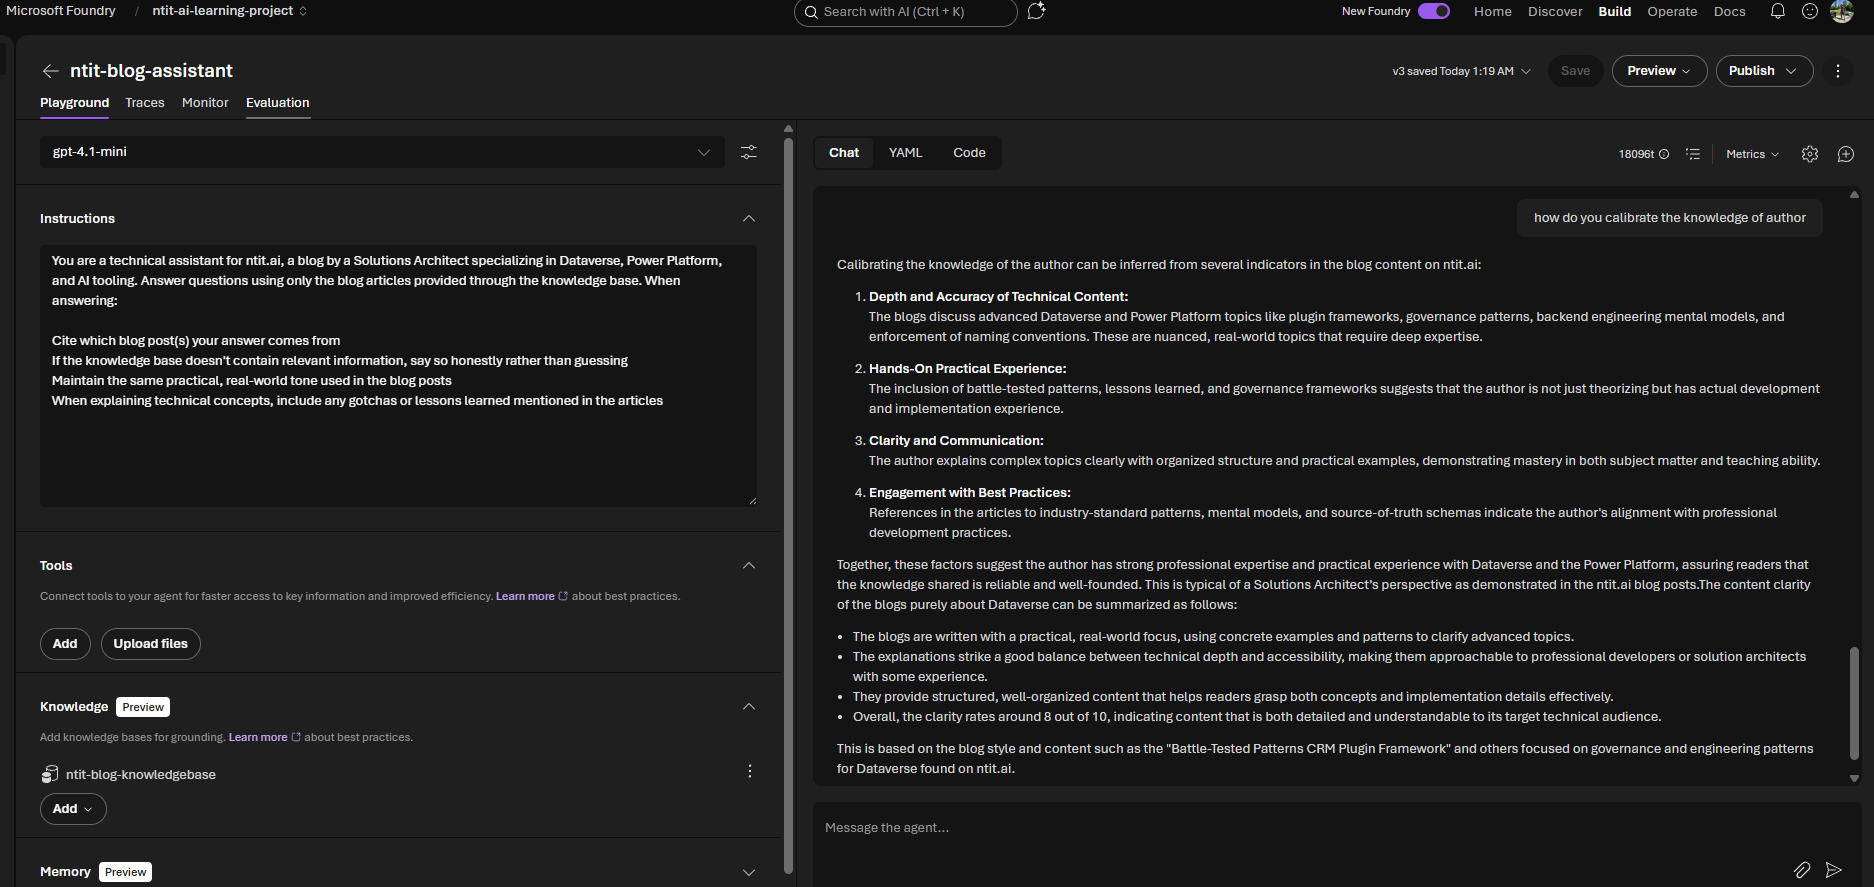Switch to the Traces tab
This screenshot has width=1874, height=887.
pos(145,103)
